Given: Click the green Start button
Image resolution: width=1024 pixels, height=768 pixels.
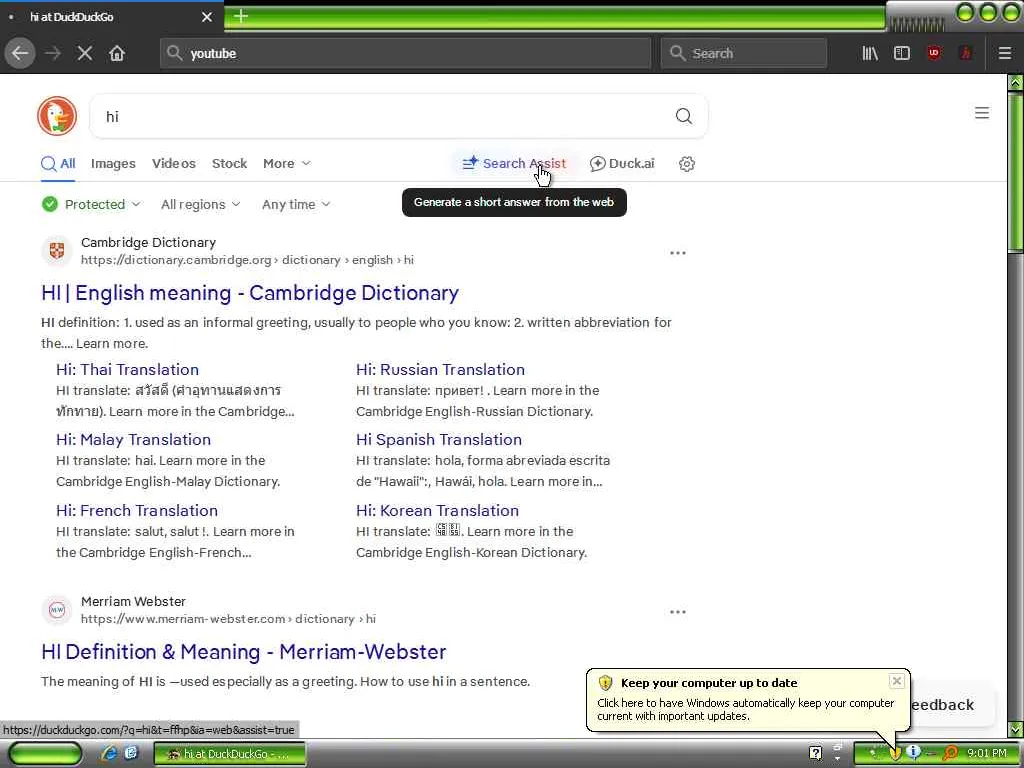Looking at the screenshot, I should click(x=44, y=753).
